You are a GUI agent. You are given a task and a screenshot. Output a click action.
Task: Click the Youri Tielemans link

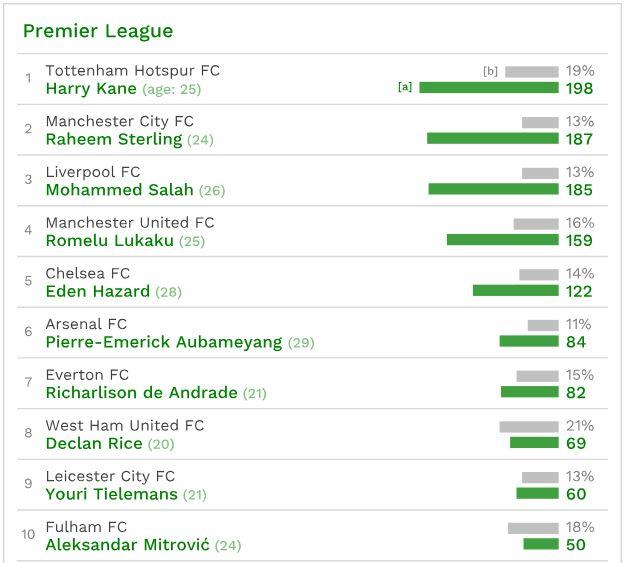[x=112, y=494]
